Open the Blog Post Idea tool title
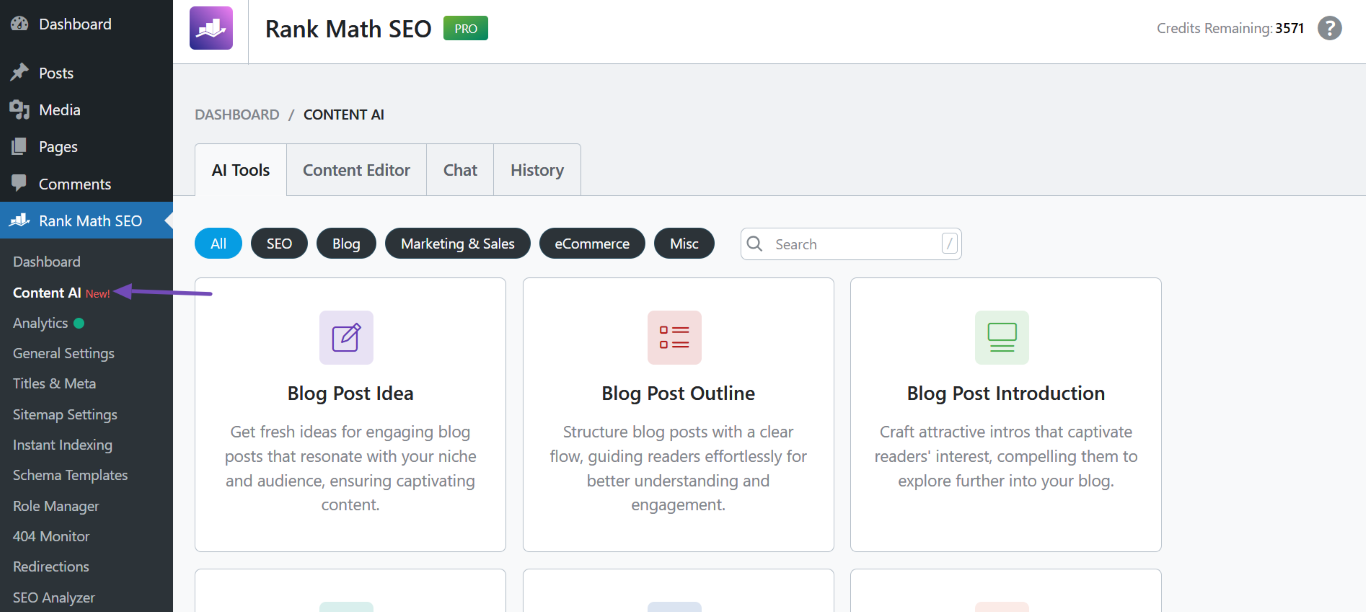The height and width of the screenshot is (612, 1366). click(350, 393)
